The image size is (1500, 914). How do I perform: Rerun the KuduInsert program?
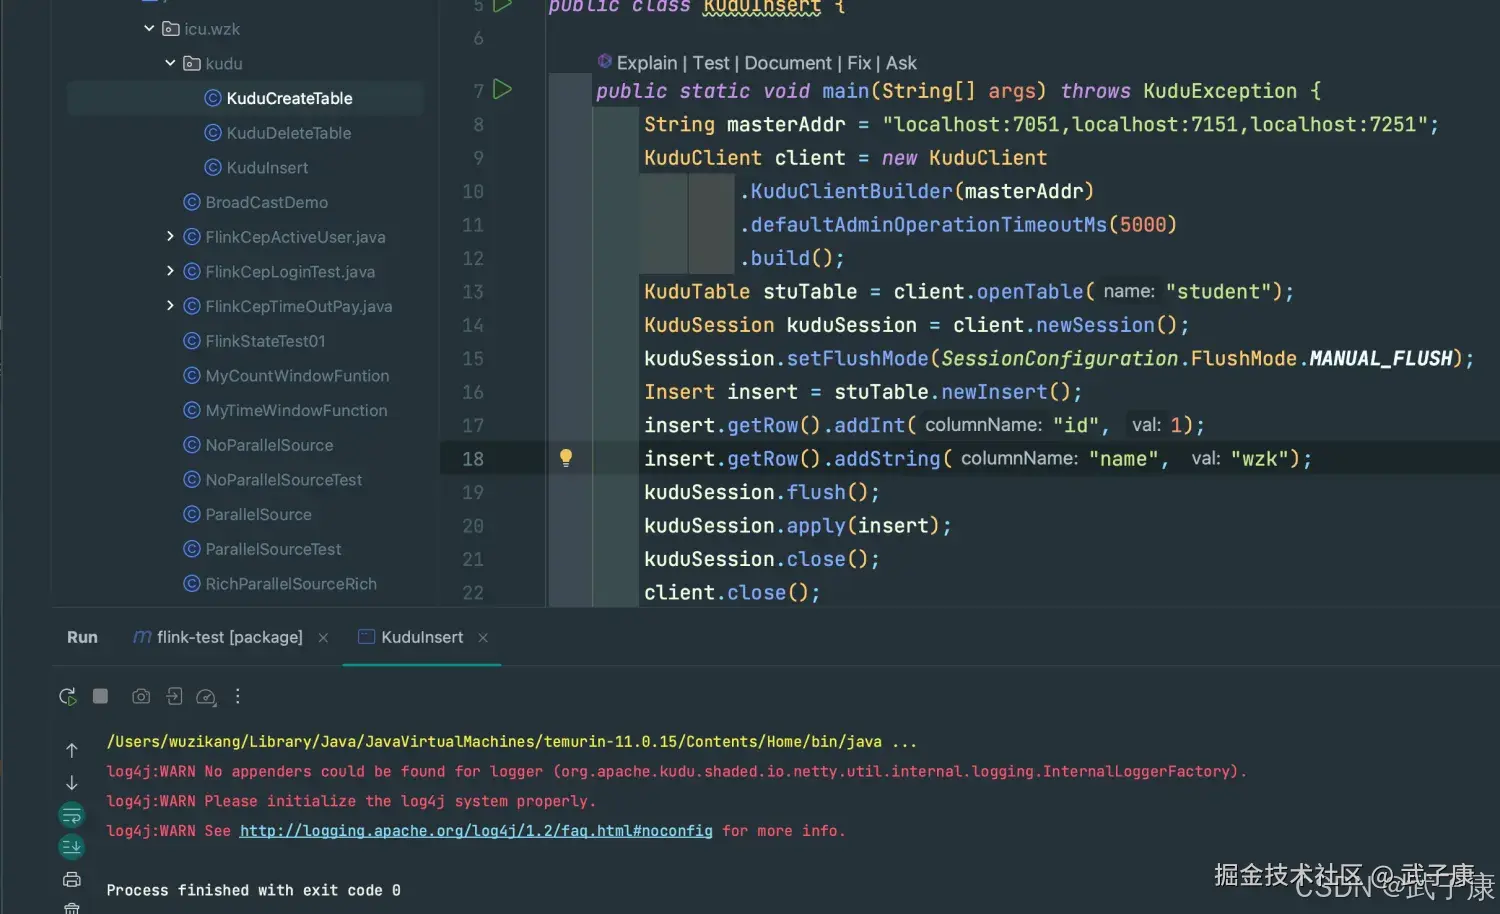tap(67, 697)
